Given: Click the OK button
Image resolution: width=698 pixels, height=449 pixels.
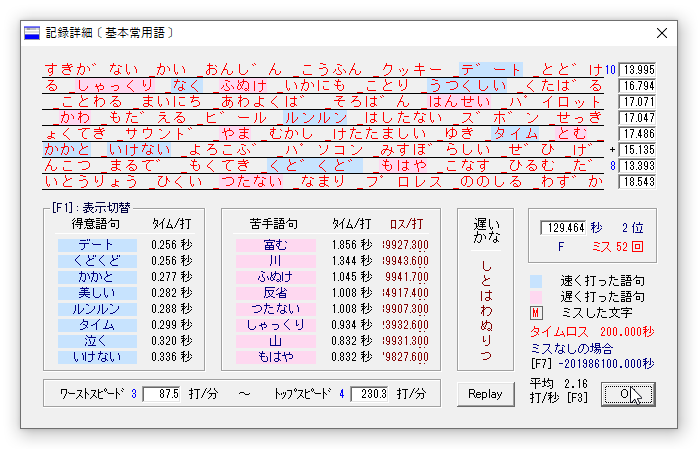Looking at the screenshot, I should tap(628, 394).
